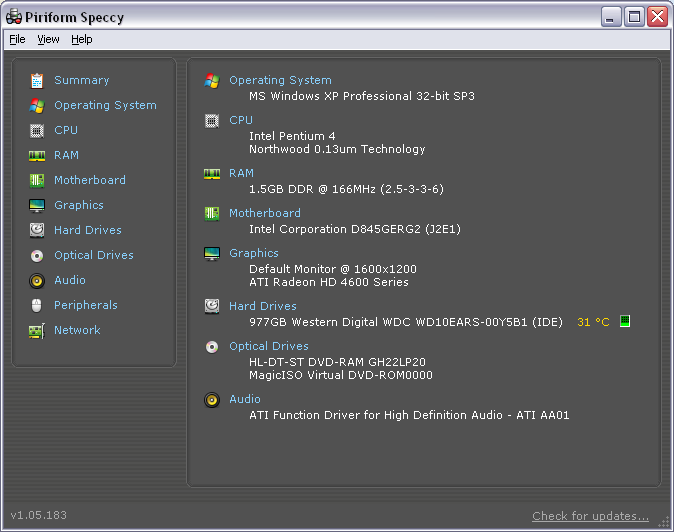
Task: Click the Graphics monitor icon in summary panel
Action: tap(212, 254)
